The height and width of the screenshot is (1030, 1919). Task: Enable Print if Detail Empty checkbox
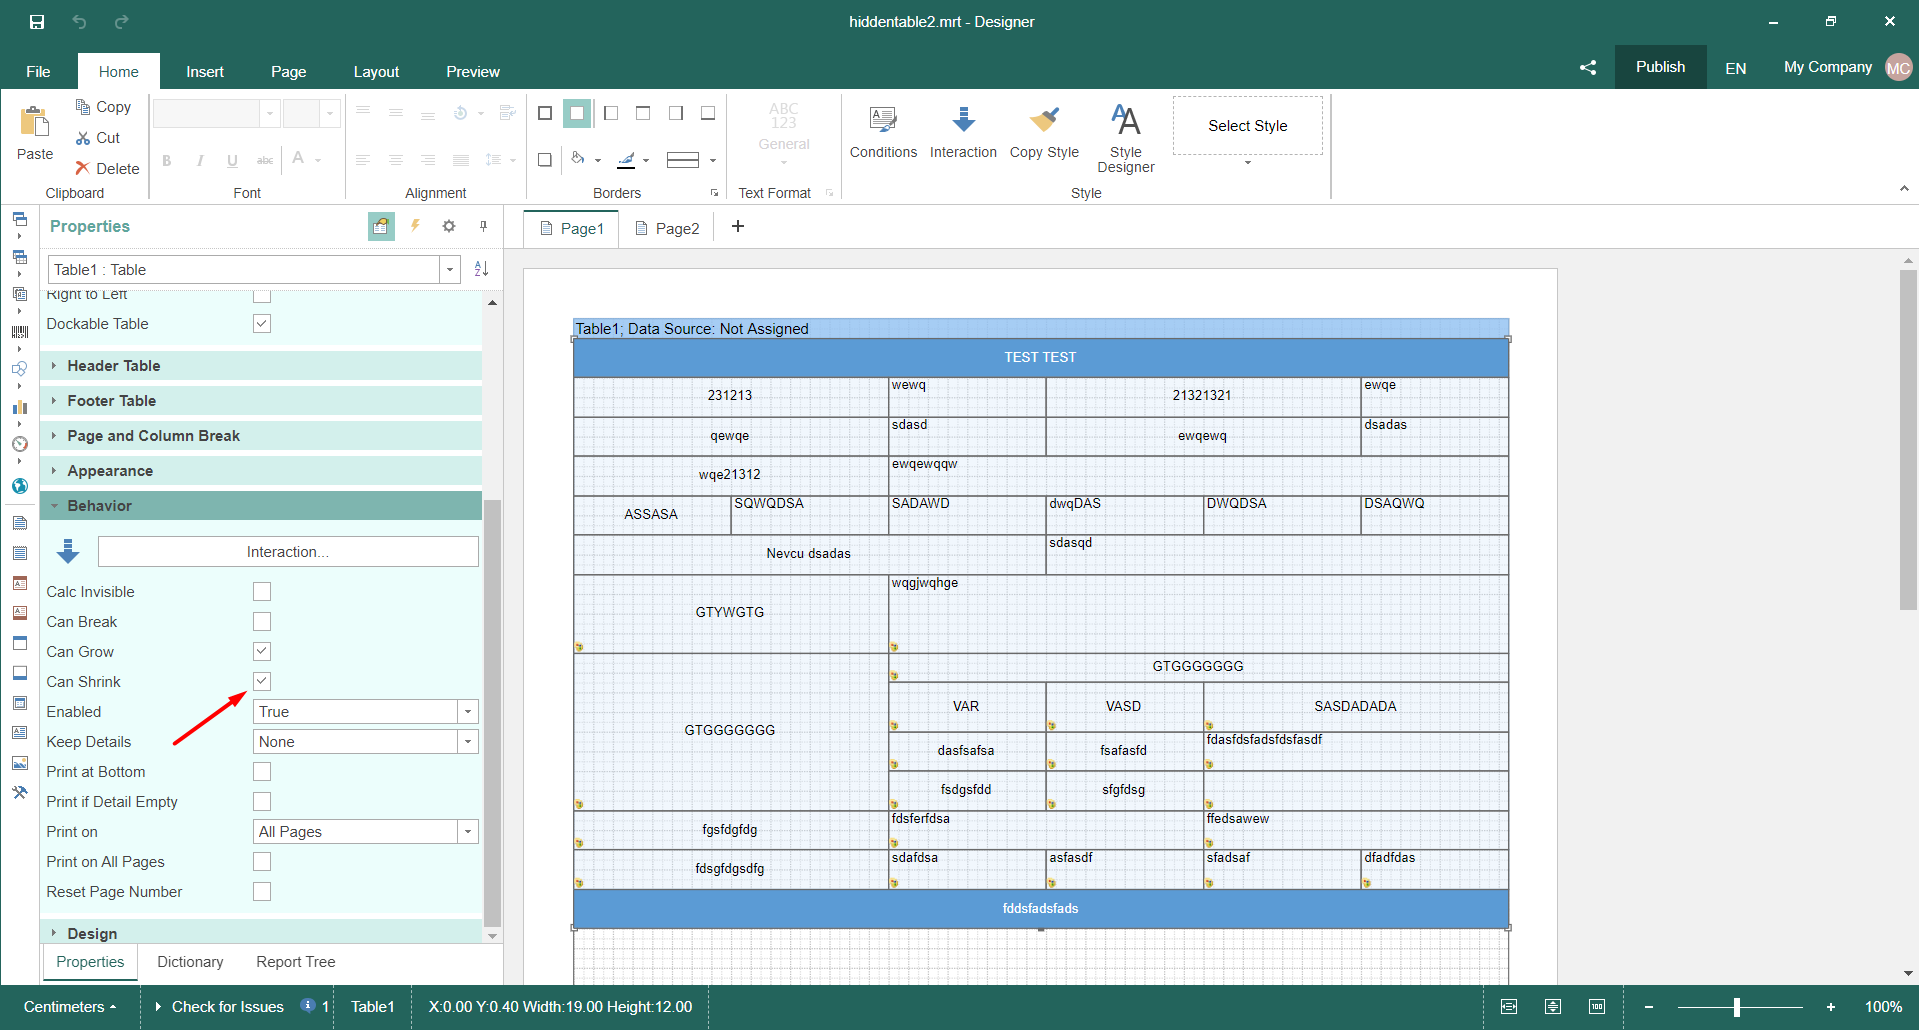262,802
